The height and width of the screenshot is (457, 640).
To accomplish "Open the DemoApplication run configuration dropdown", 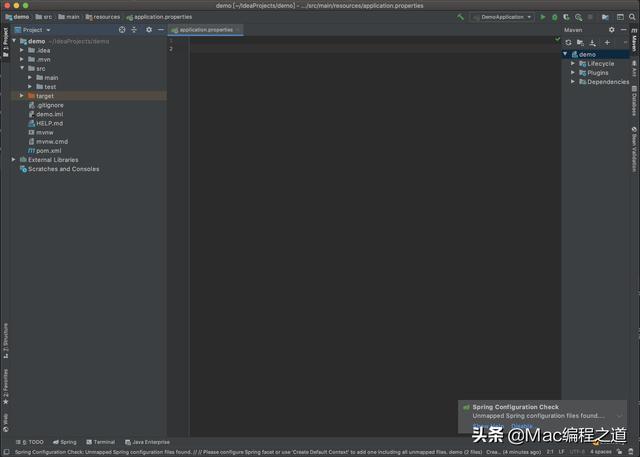I will click(502, 17).
